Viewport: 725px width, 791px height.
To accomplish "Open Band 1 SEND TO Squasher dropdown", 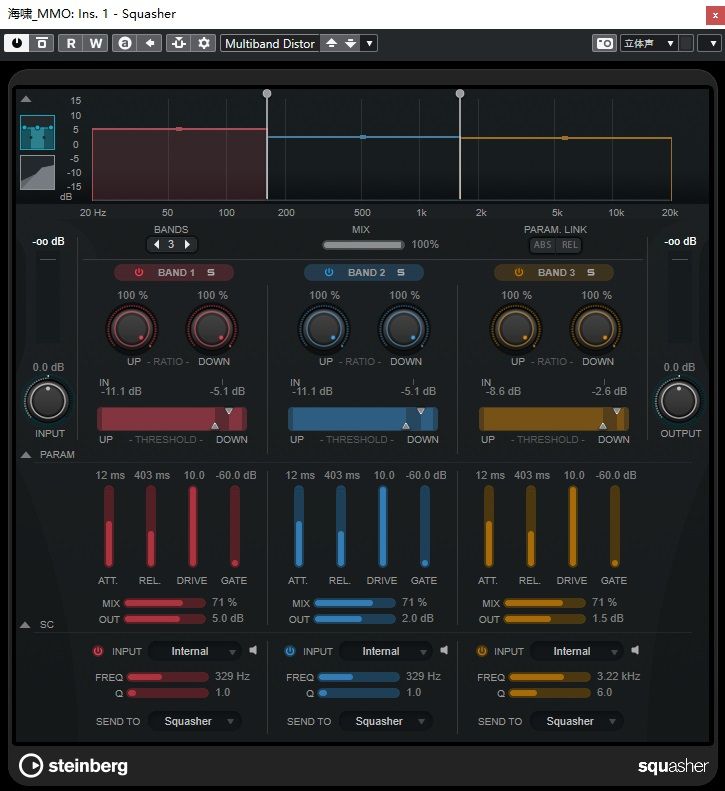I will tap(195, 721).
